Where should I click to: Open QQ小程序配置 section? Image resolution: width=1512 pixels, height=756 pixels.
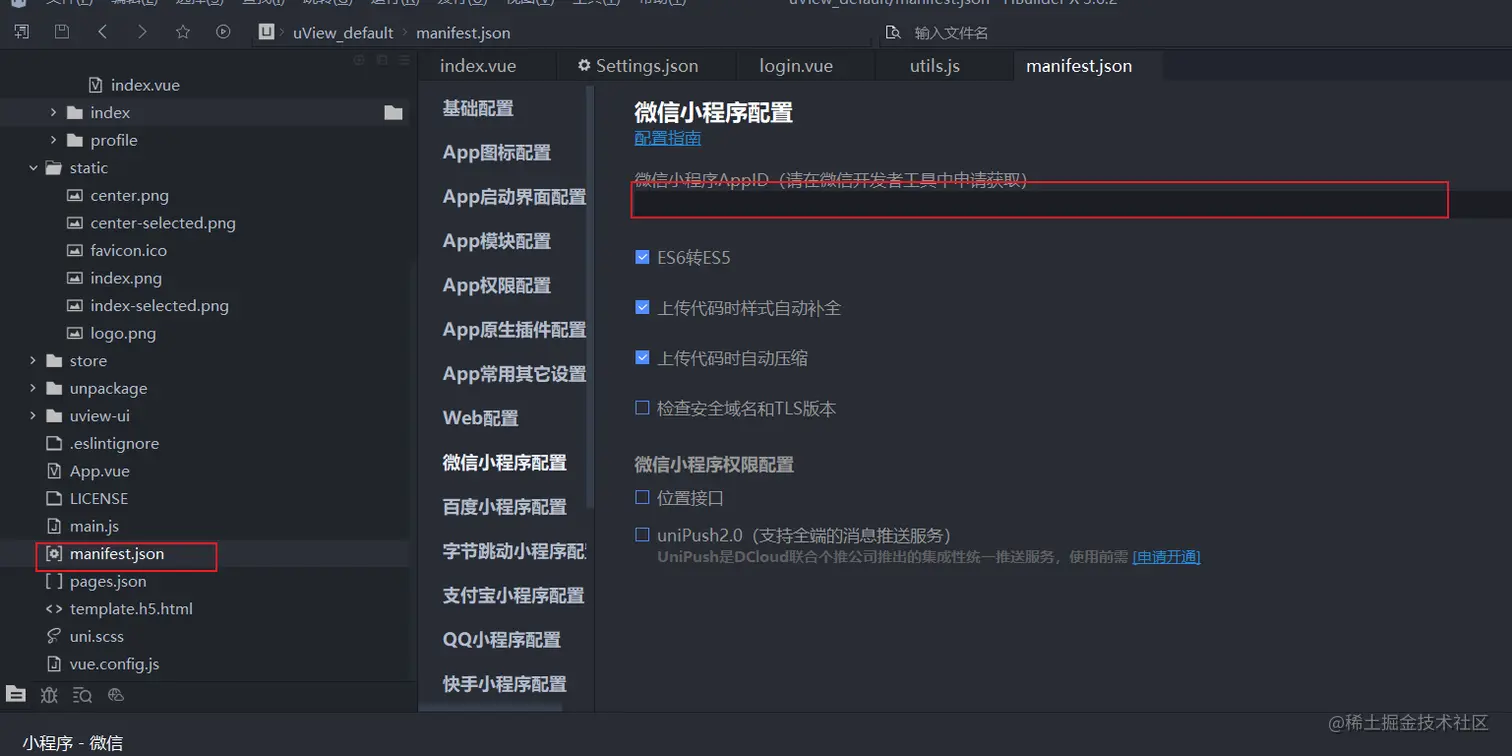coord(502,639)
